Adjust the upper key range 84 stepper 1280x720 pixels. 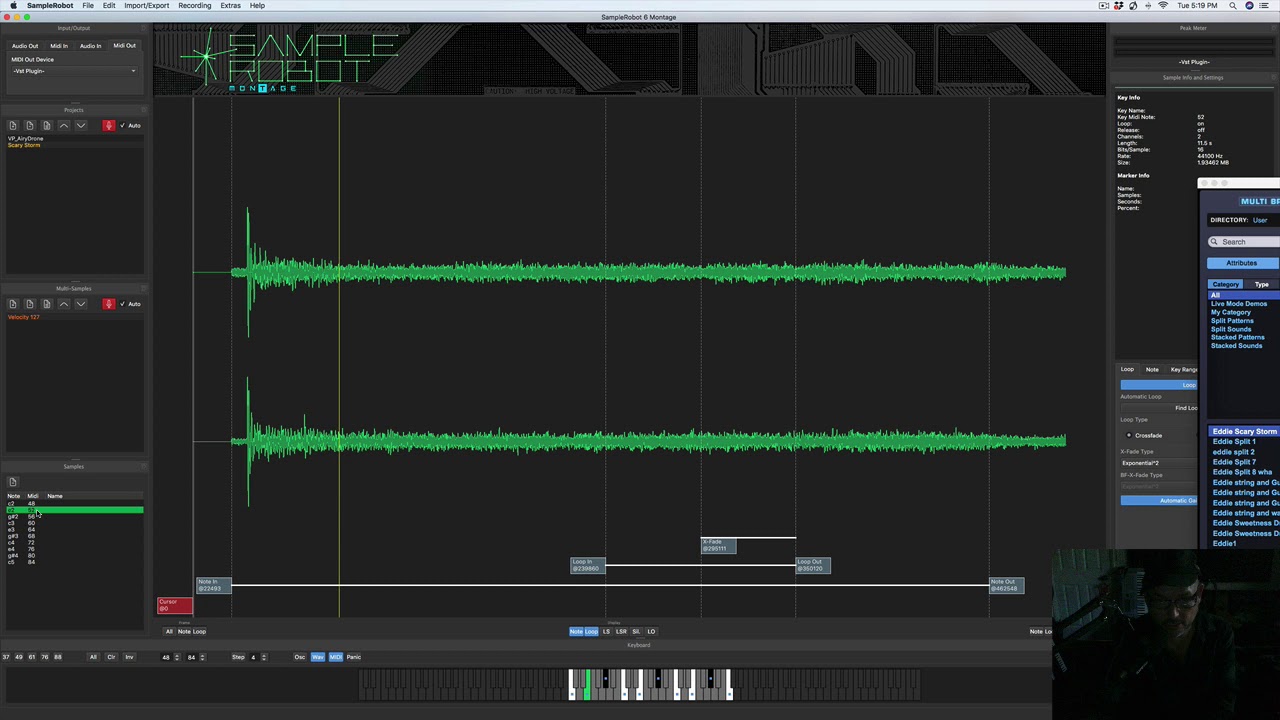click(x=202, y=657)
